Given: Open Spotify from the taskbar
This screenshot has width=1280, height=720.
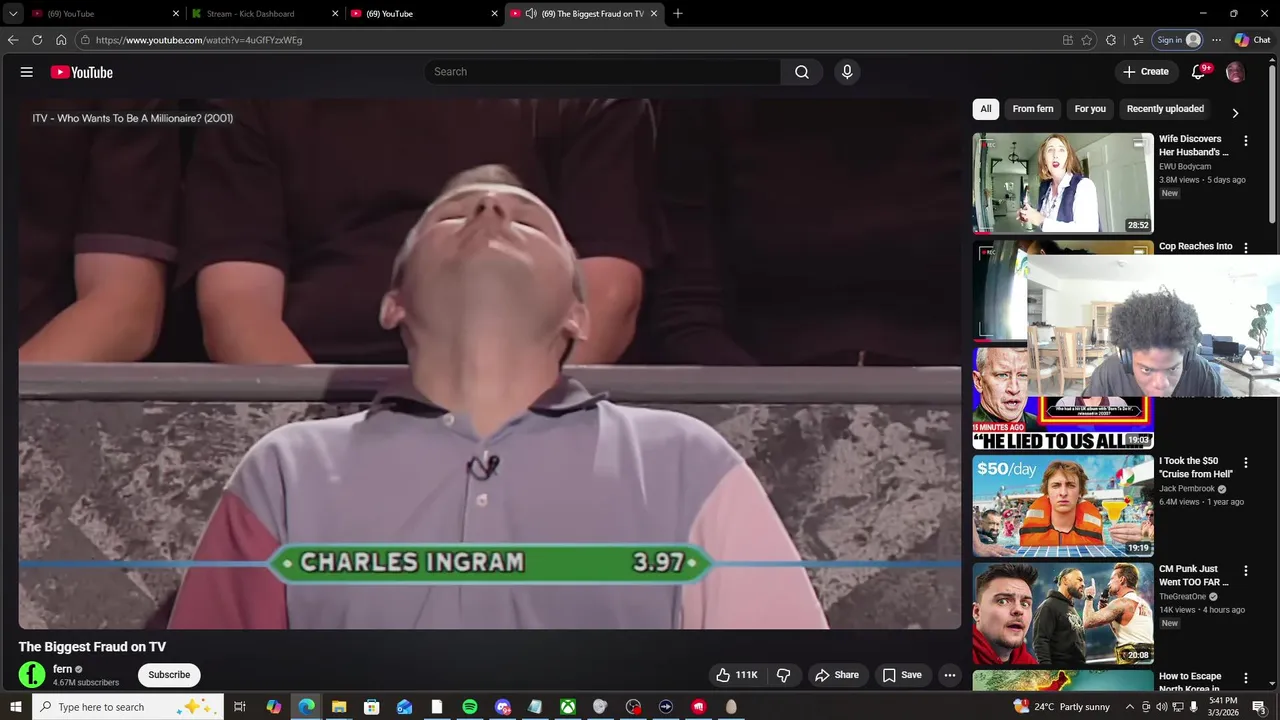Looking at the screenshot, I should tap(470, 707).
